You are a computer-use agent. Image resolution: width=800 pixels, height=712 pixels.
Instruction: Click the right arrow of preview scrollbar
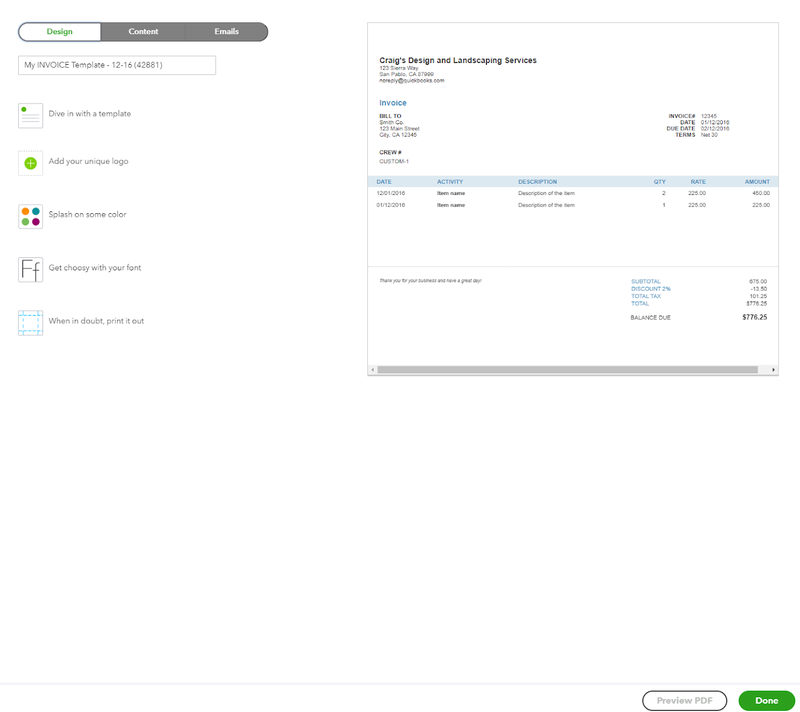pyautogui.click(x=773, y=369)
